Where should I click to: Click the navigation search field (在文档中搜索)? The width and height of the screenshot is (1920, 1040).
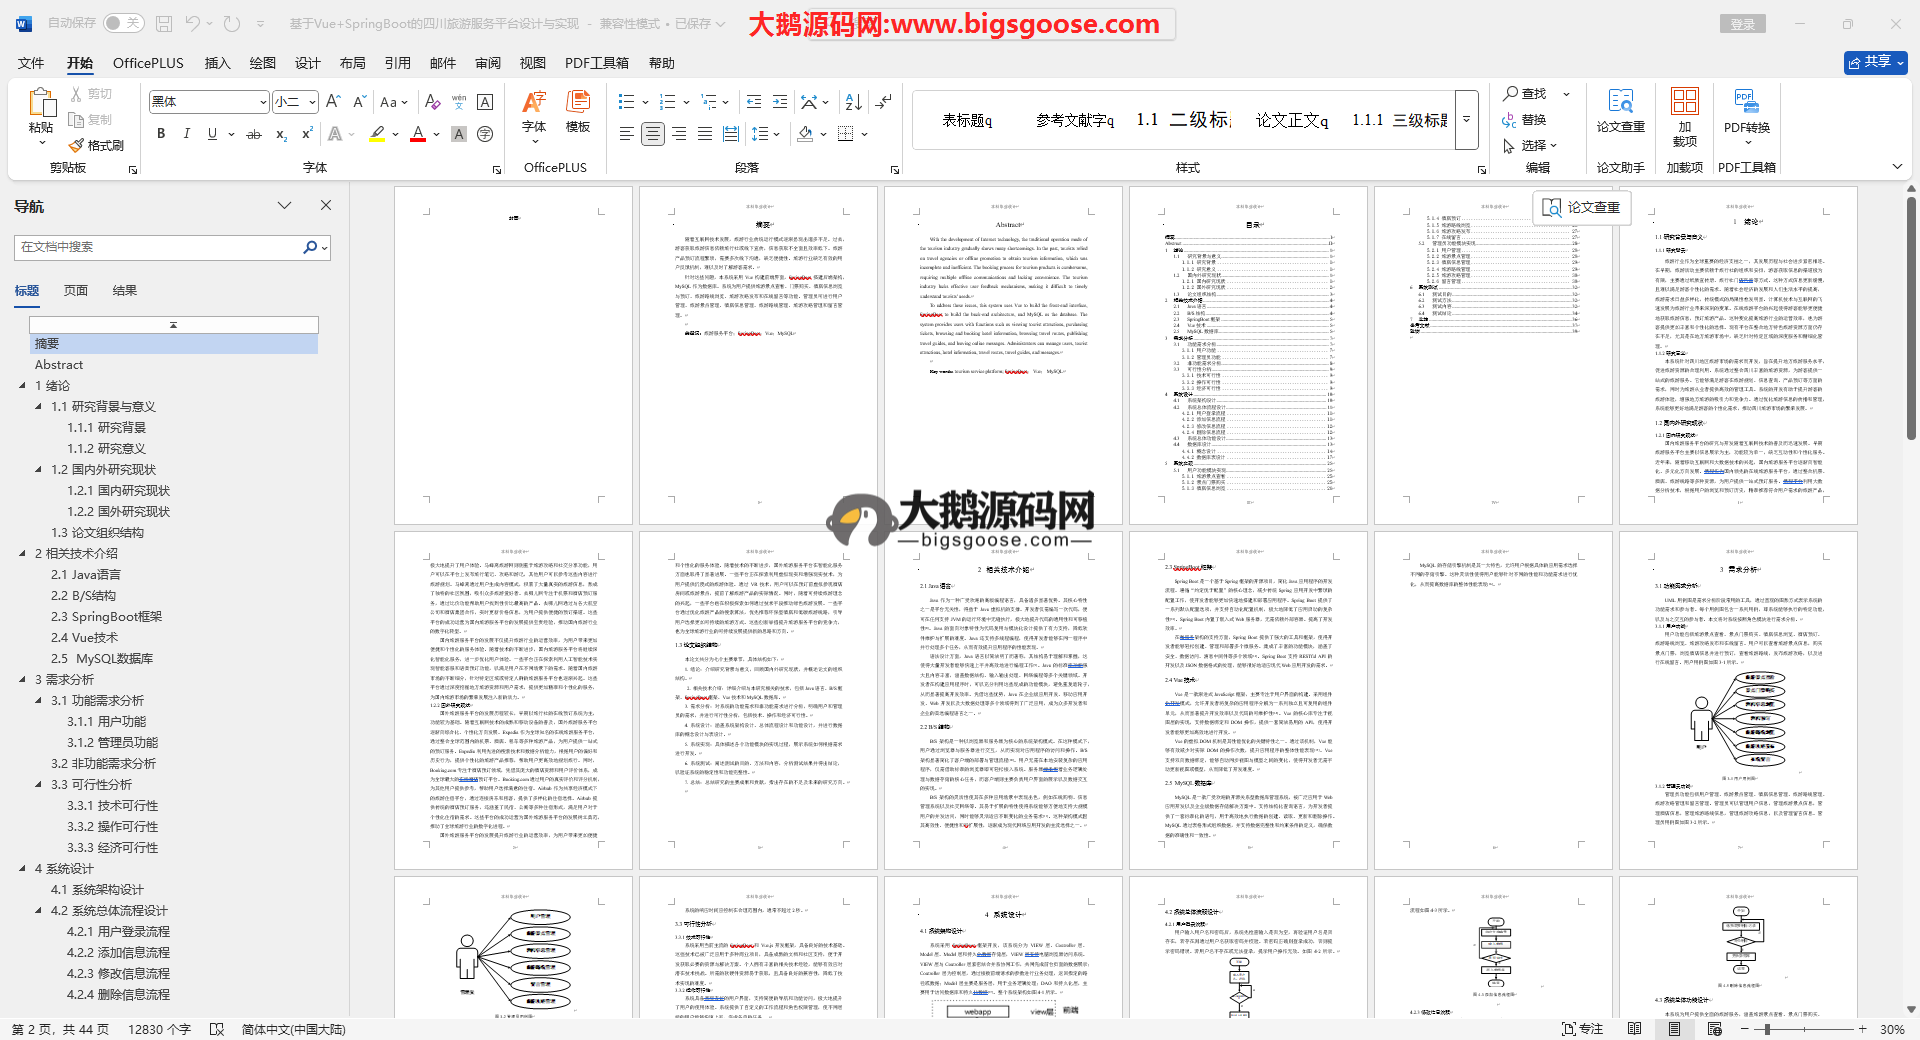pos(160,247)
